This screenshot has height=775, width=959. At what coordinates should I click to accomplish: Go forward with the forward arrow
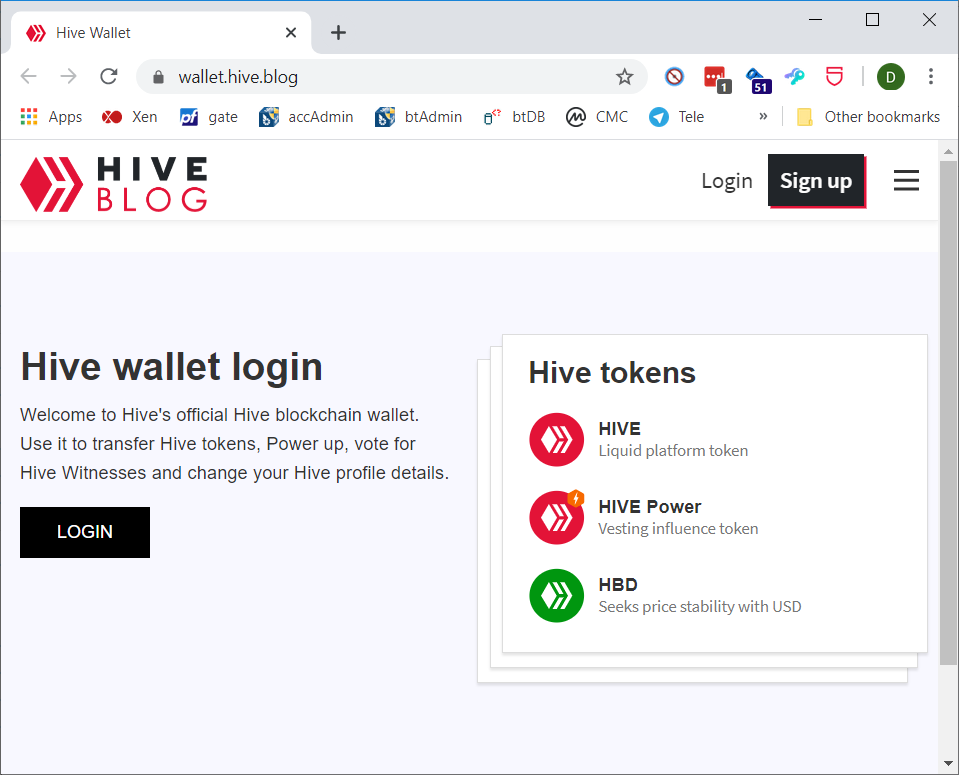point(68,76)
